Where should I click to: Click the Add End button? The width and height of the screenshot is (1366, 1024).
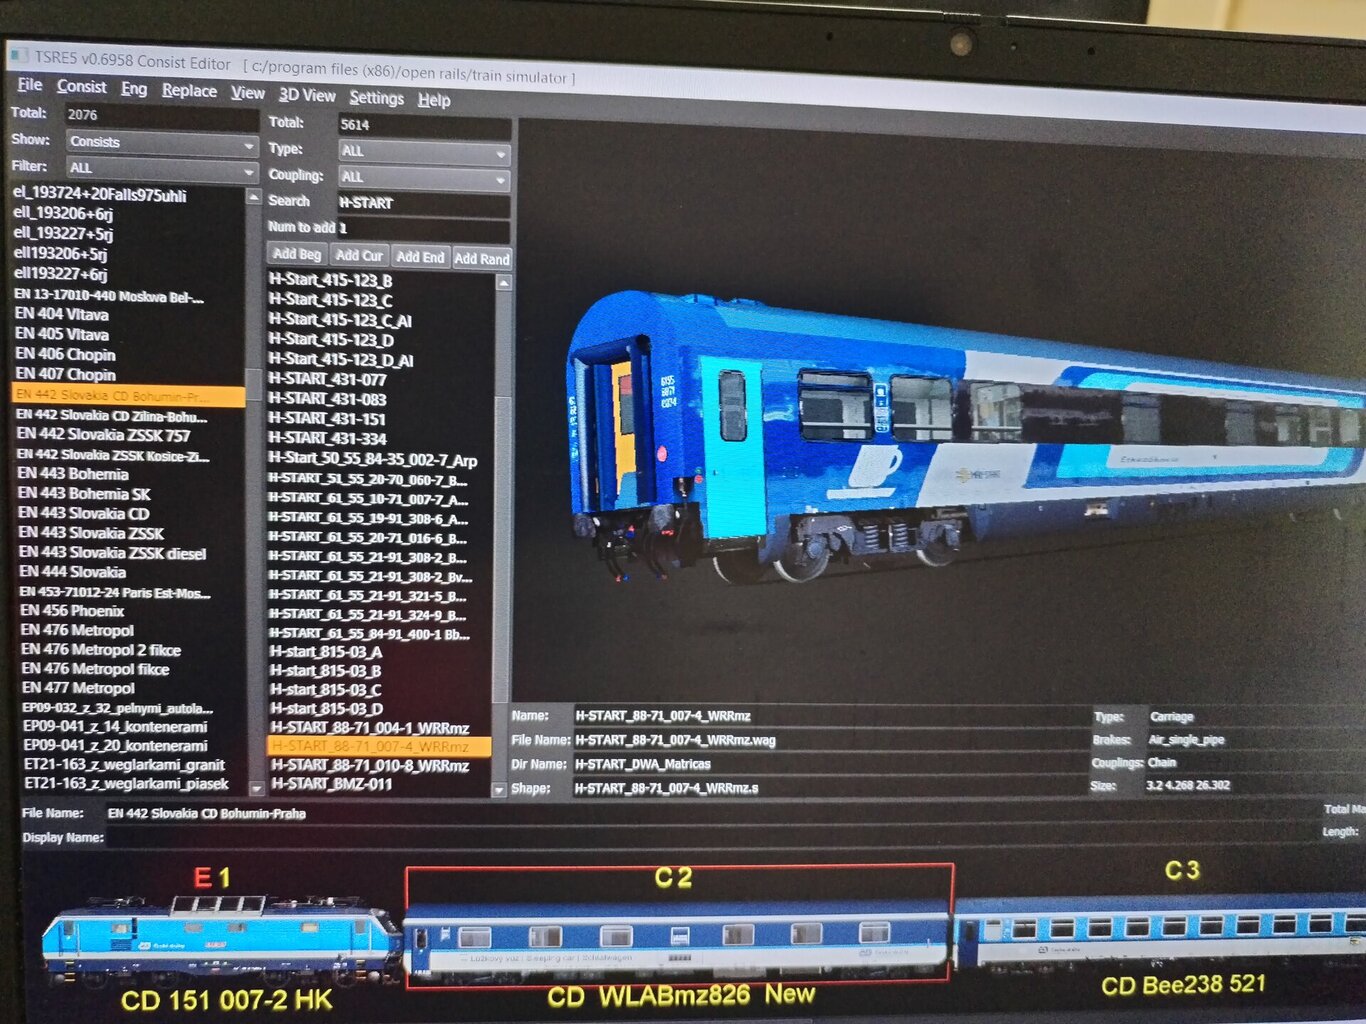(420, 257)
